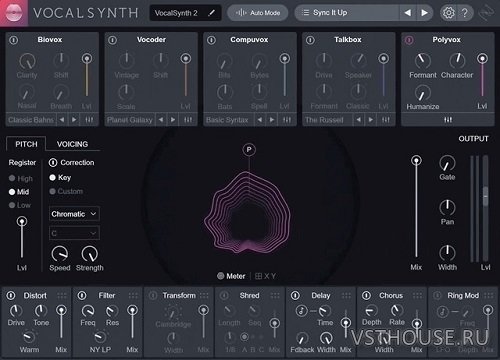Toggle pitch Correction power button
The width and height of the screenshot is (500, 360).
[x=53, y=163]
